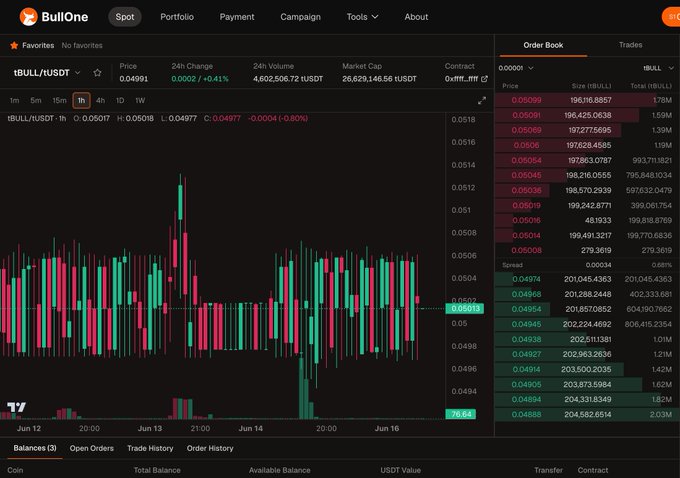Open the Campaign page
Image resolution: width=680 pixels, height=478 pixels.
(301, 17)
